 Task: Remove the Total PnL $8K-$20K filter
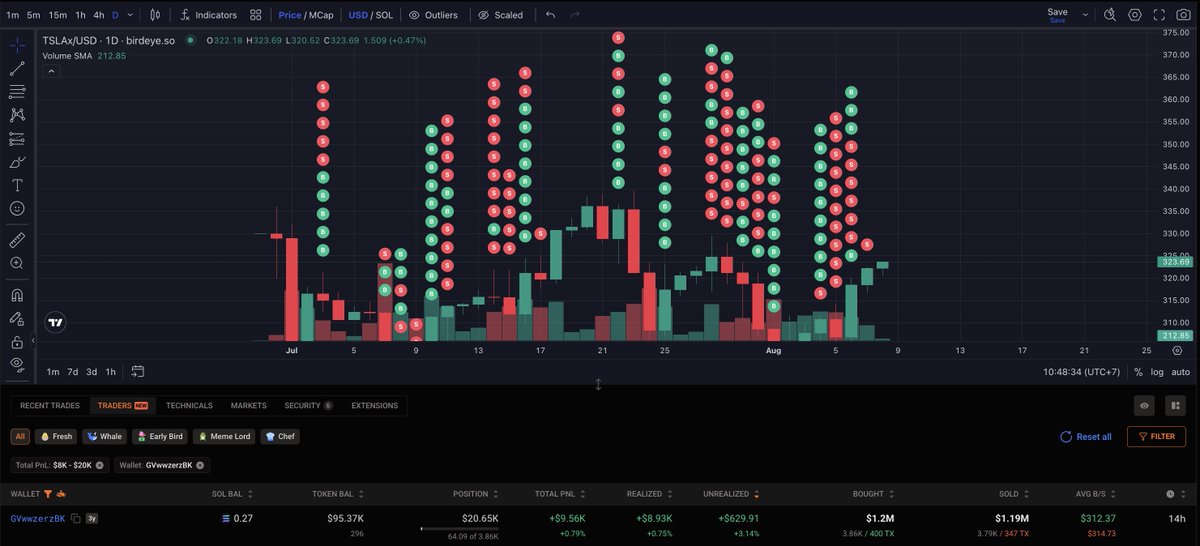pyautogui.click(x=100, y=465)
